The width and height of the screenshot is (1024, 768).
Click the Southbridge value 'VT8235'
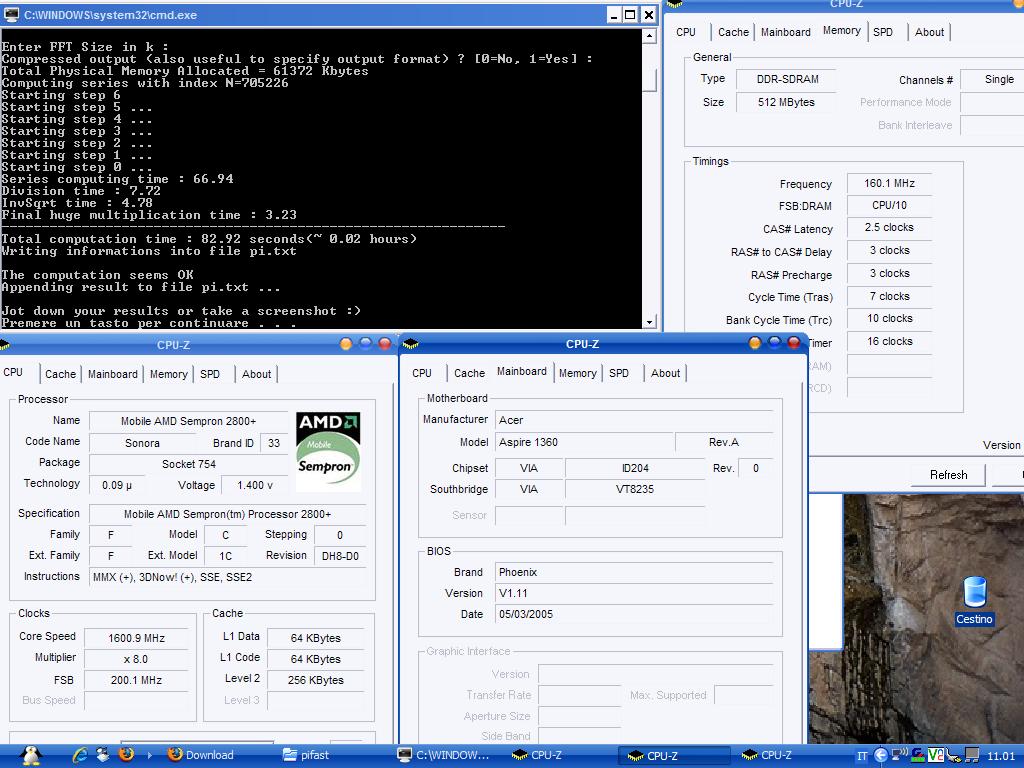(x=635, y=489)
